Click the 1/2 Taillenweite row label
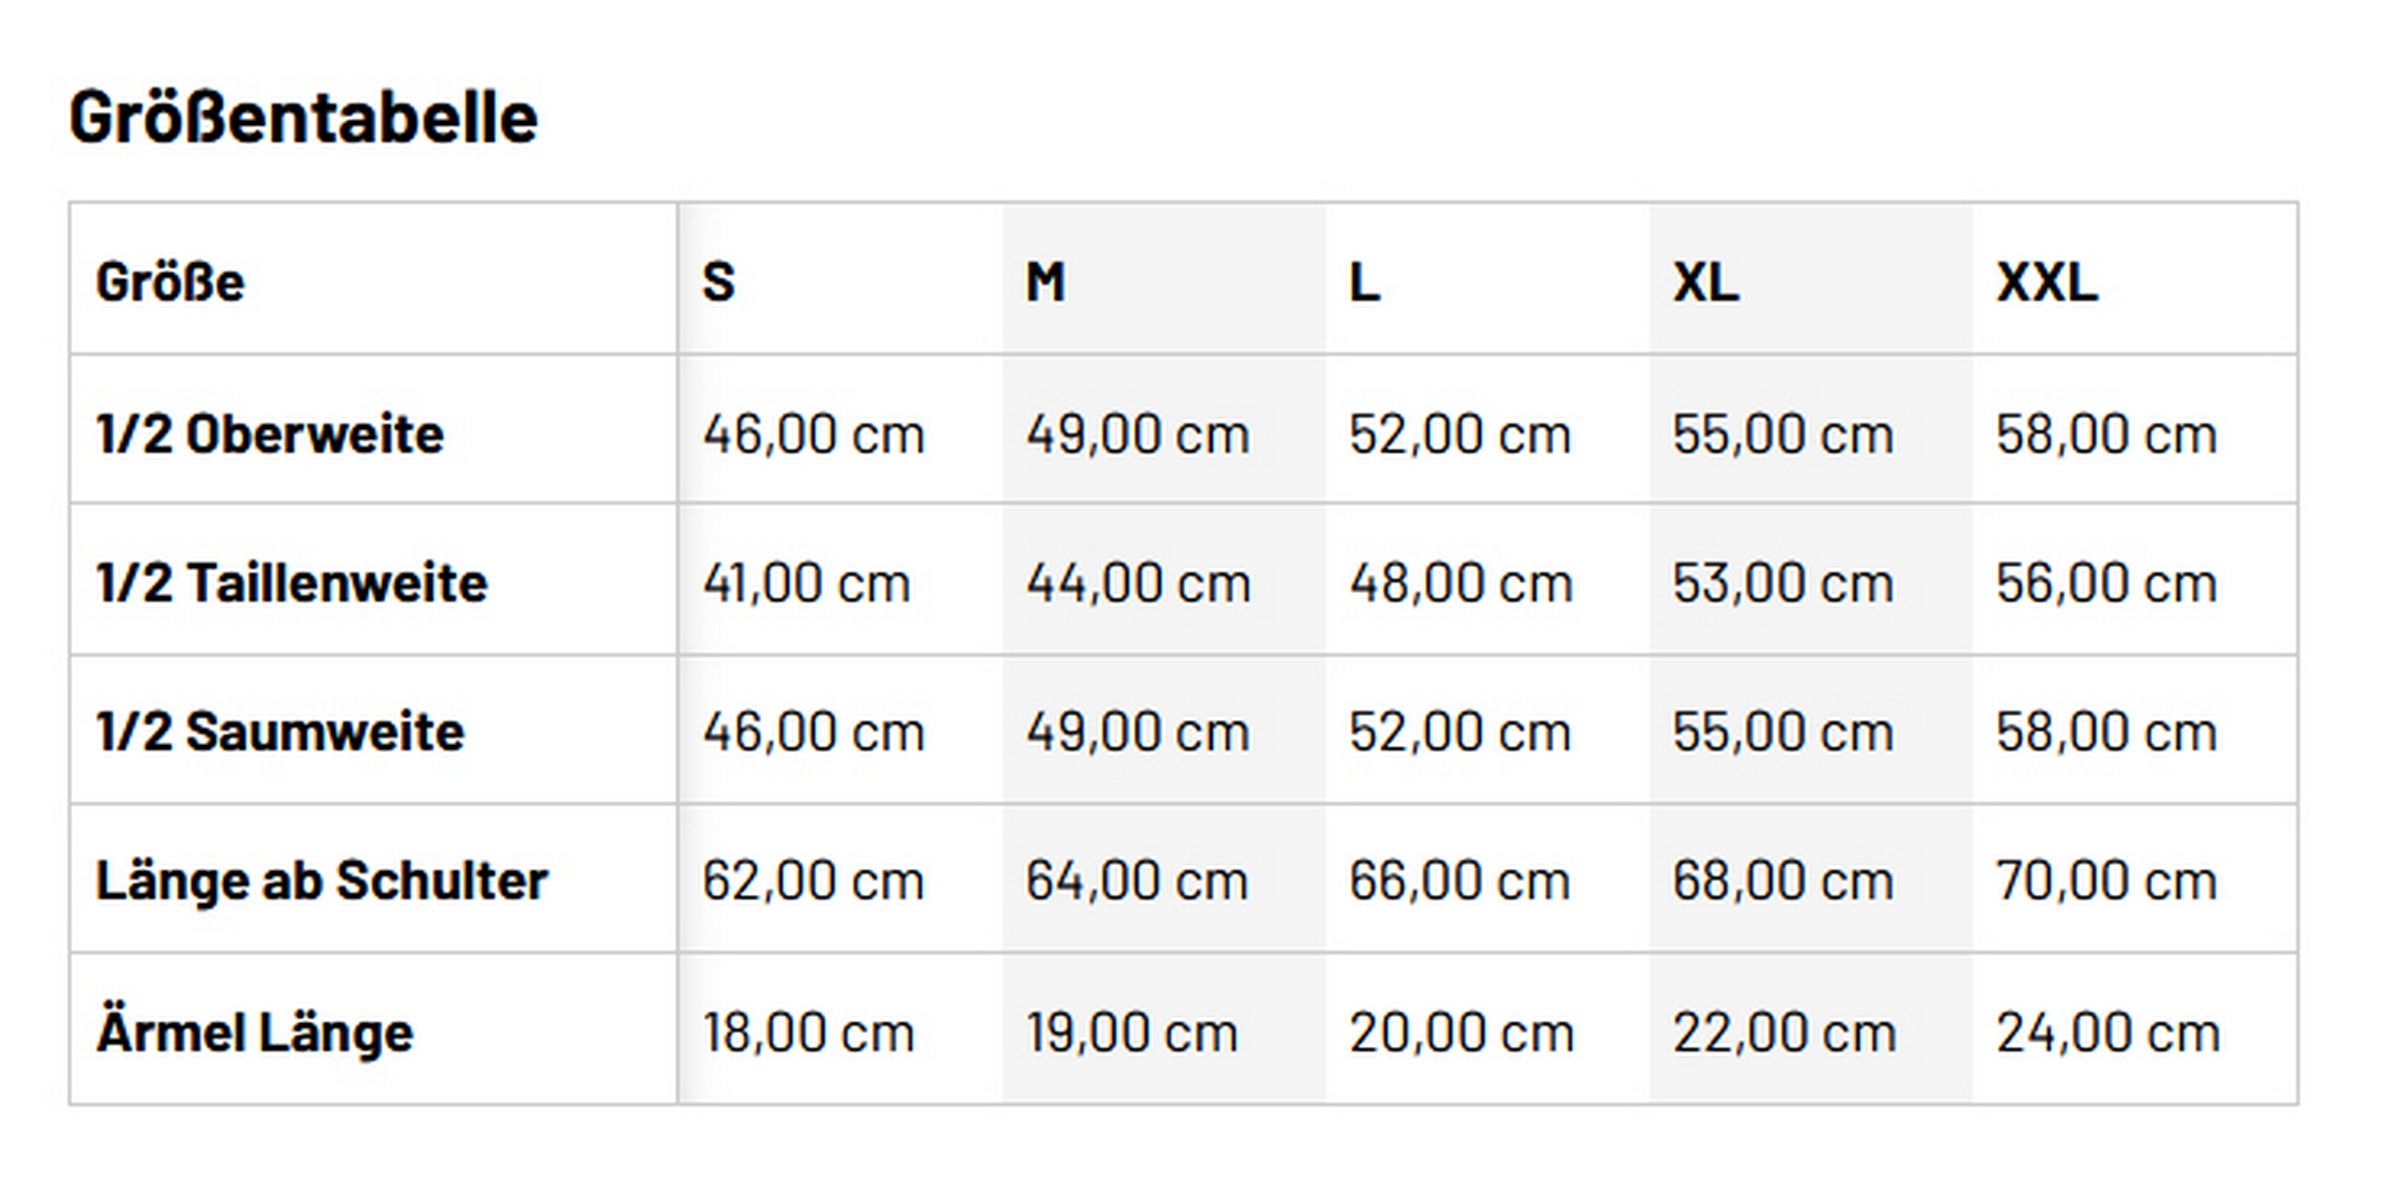 [x=292, y=583]
